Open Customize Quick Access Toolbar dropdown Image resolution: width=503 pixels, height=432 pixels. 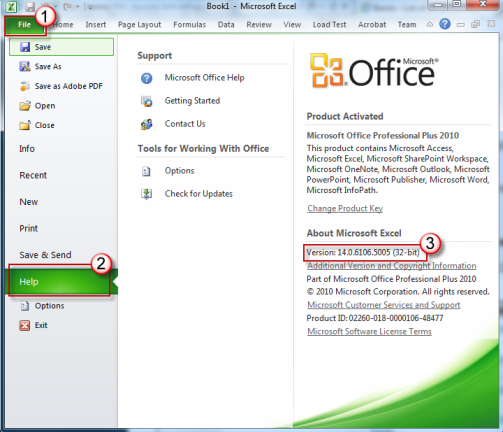[x=90, y=7]
